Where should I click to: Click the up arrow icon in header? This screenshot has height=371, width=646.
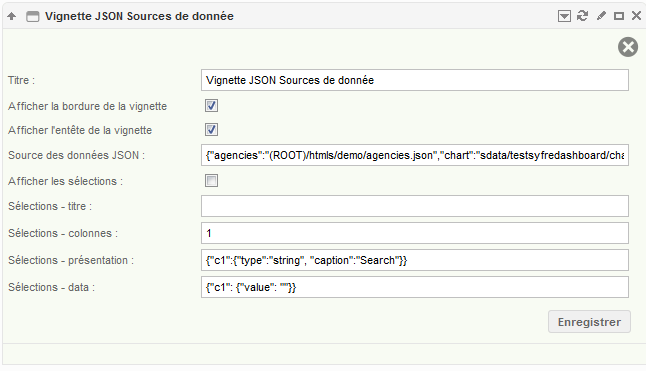[12, 16]
